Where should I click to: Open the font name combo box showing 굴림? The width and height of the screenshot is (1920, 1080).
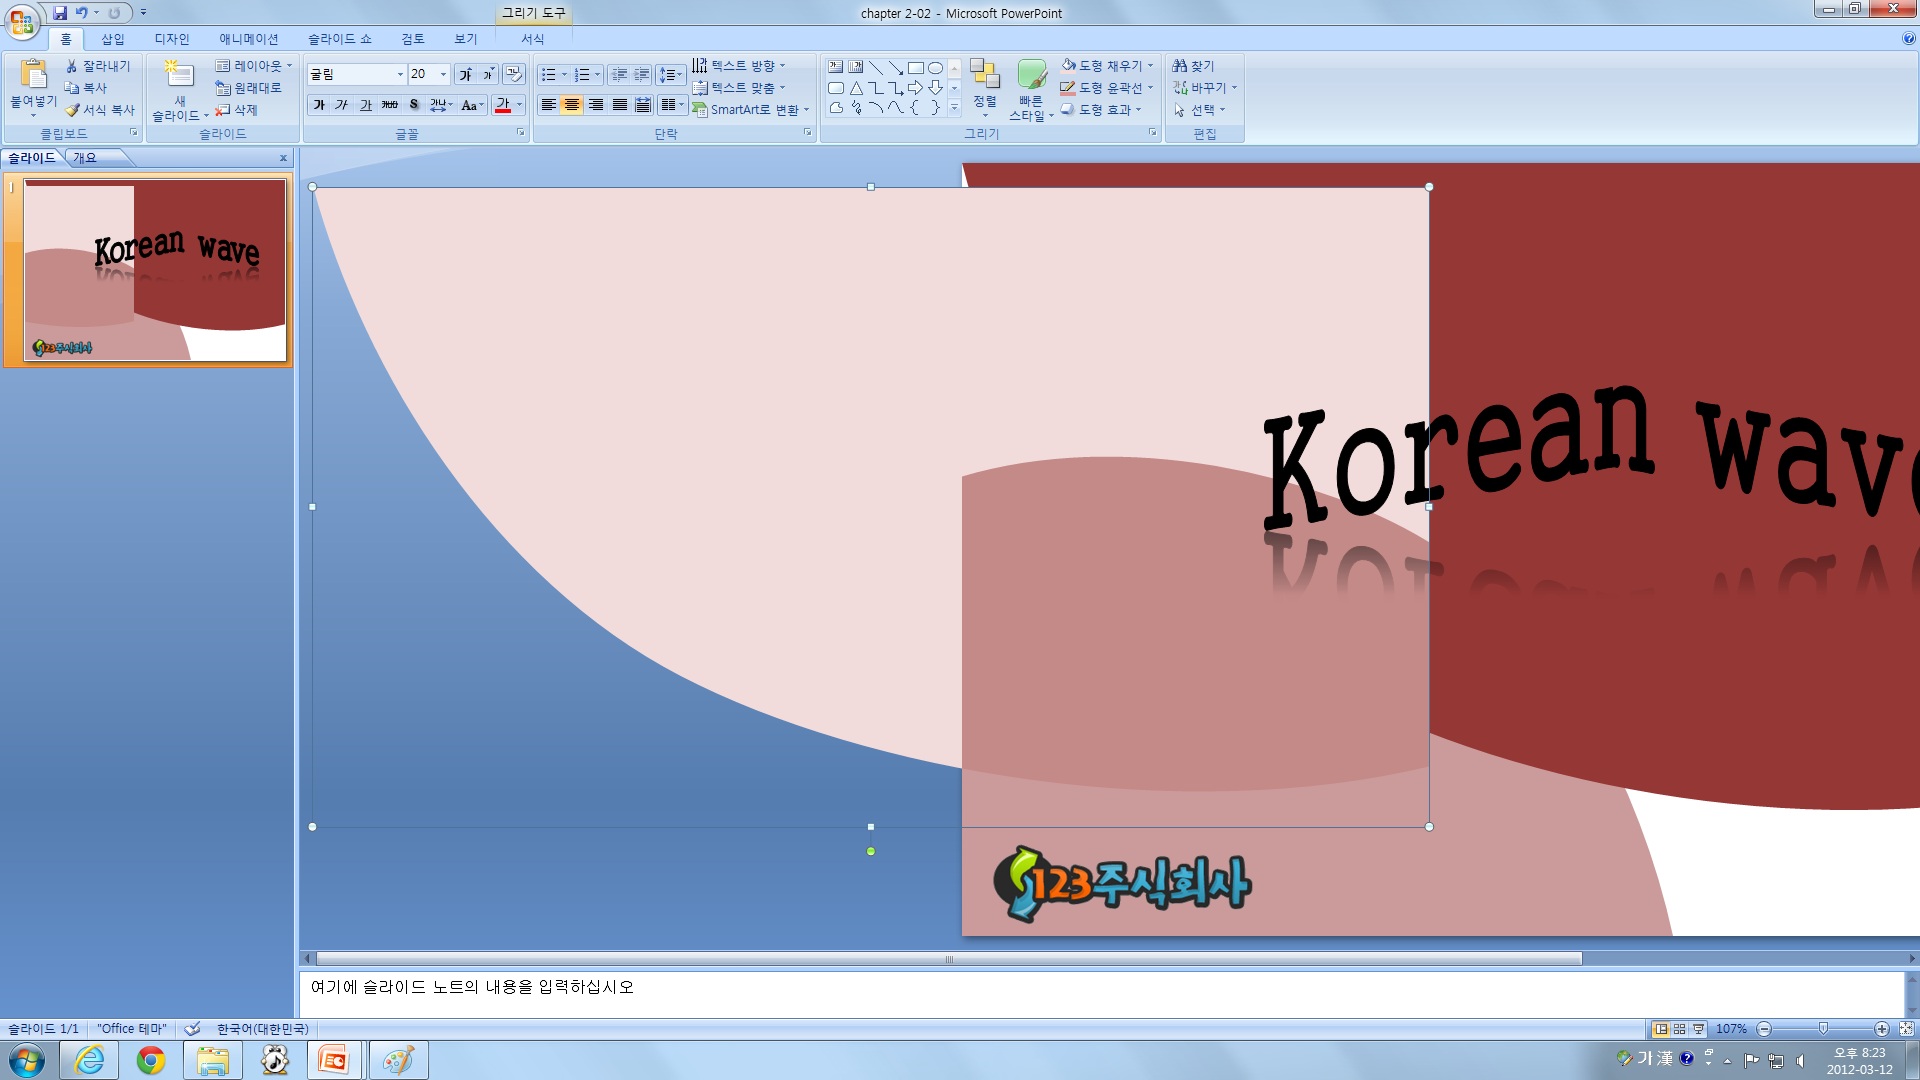click(x=356, y=74)
